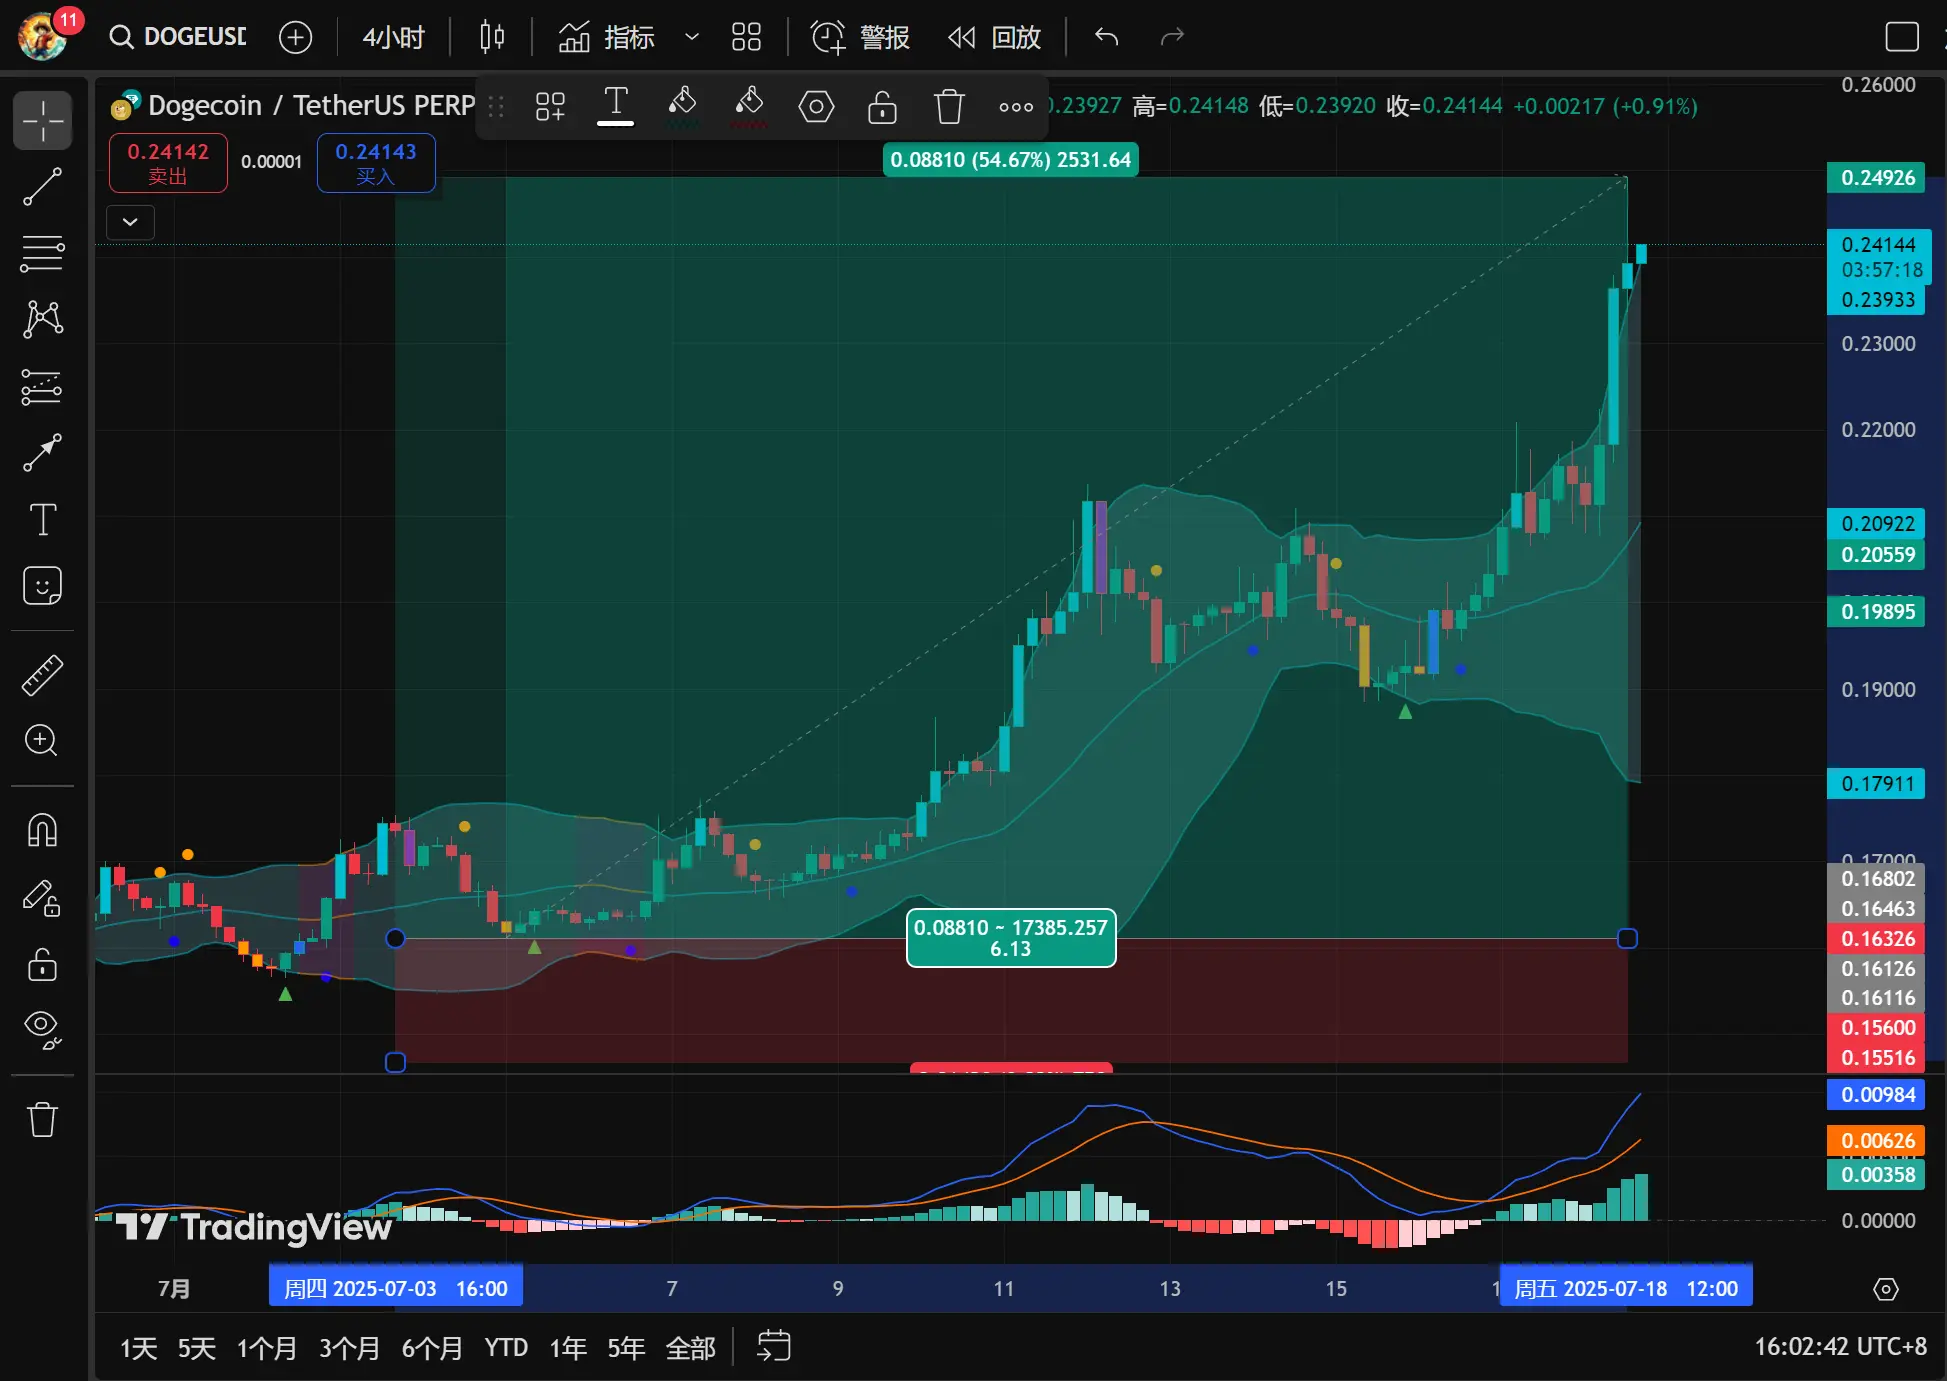Select the crosshair cursor tool

(43, 121)
